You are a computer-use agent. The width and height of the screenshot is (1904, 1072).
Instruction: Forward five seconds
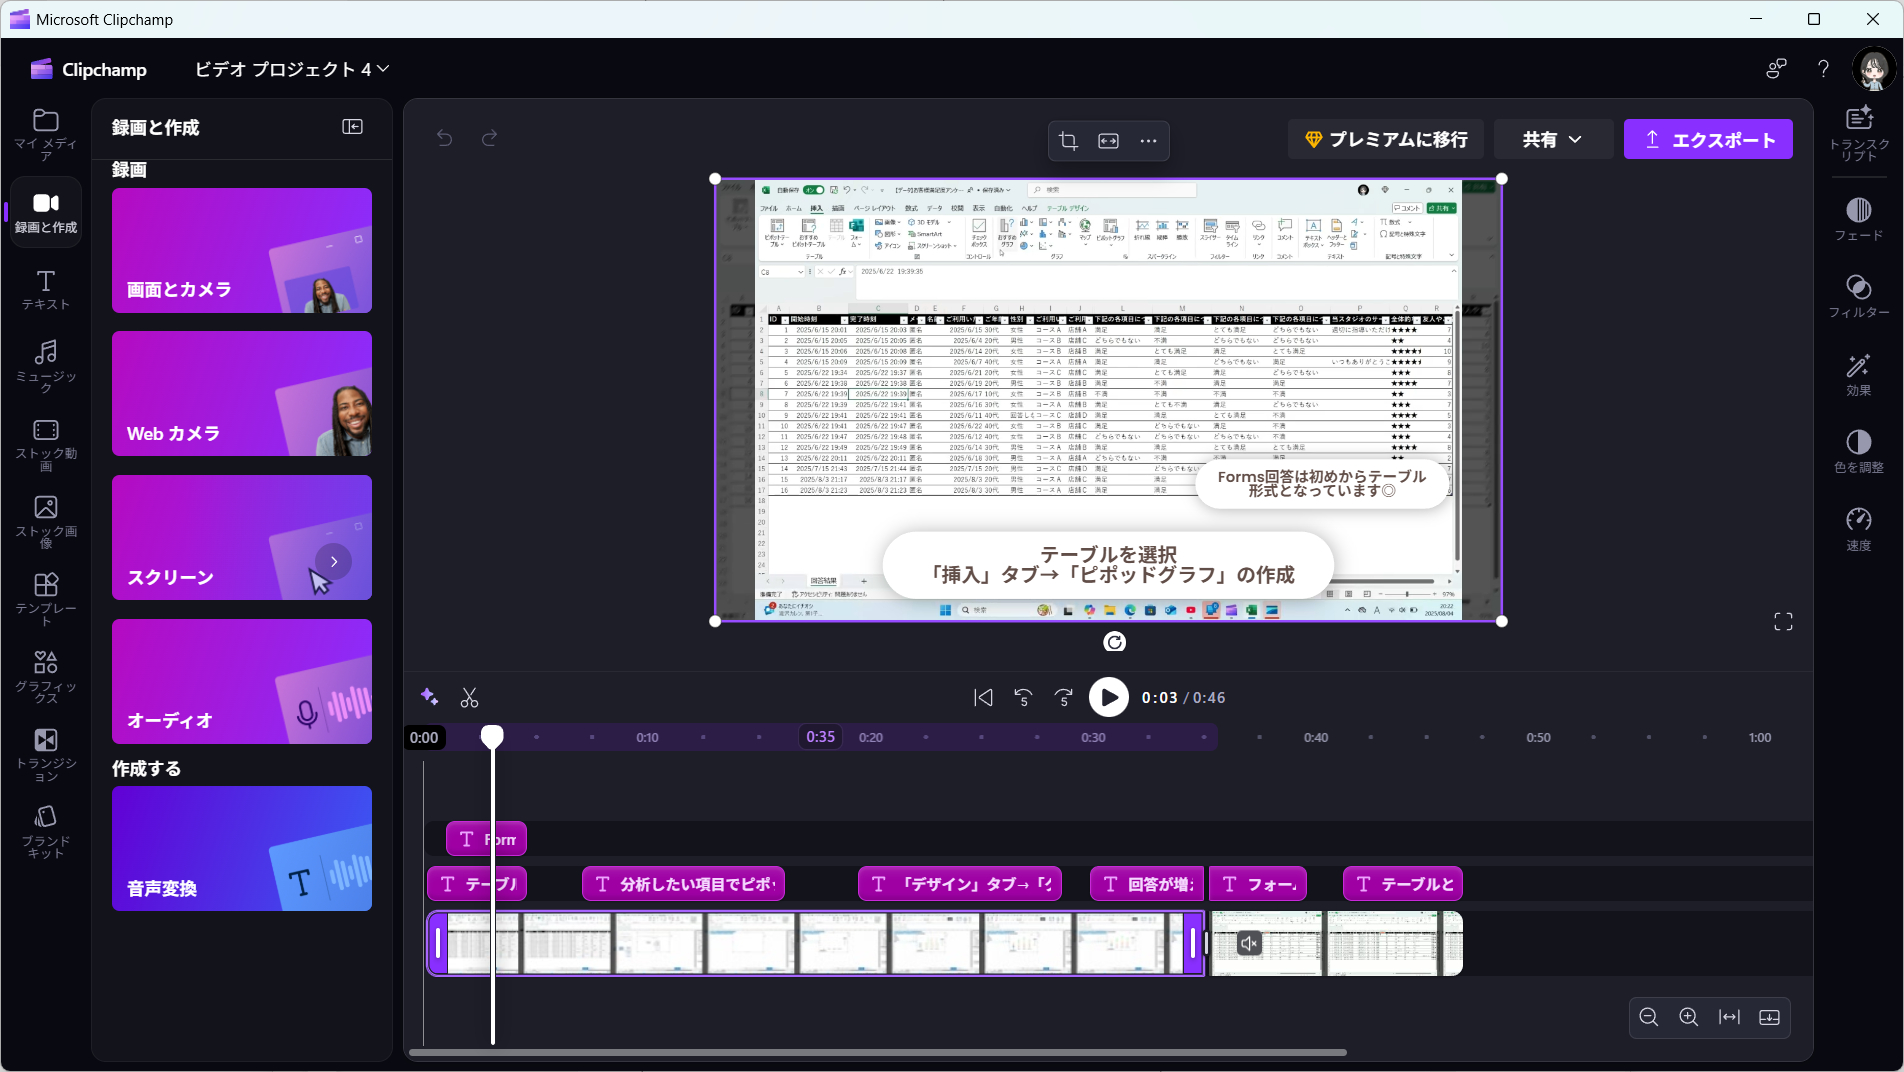(1063, 698)
